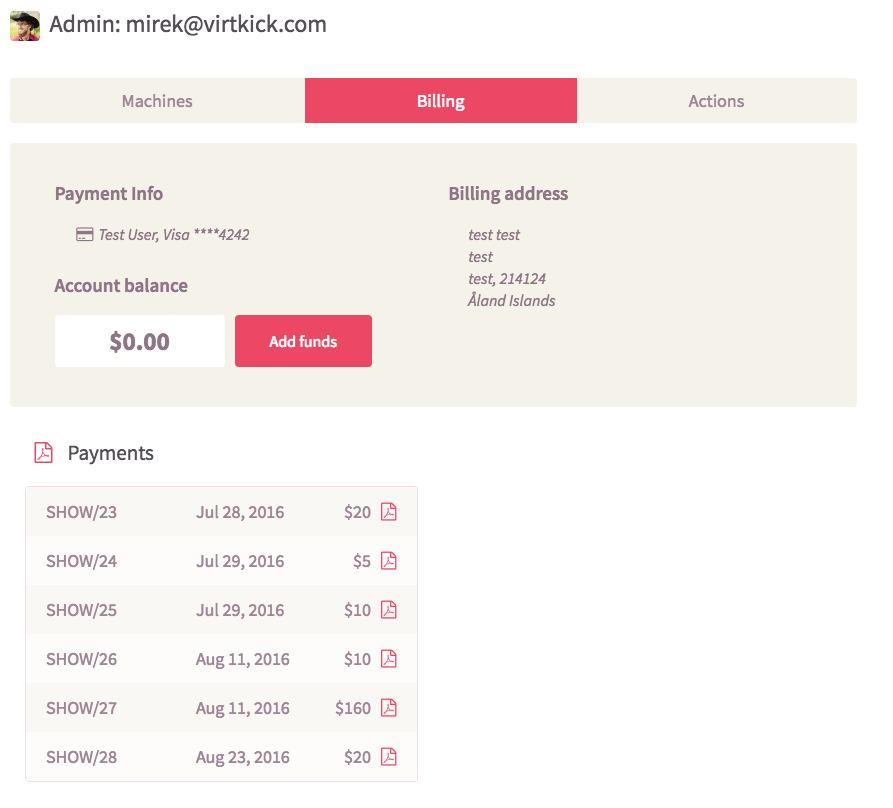The width and height of the screenshot is (893, 808).
Task: Click the Åland Islands billing address line
Action: tap(511, 300)
